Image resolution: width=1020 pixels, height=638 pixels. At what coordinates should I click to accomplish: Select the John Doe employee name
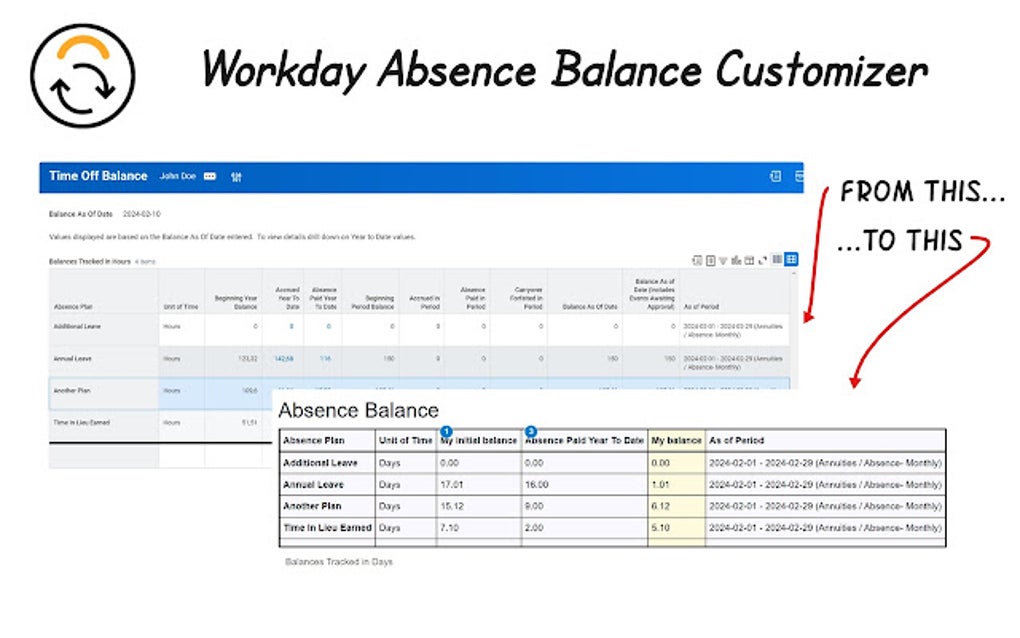(178, 175)
